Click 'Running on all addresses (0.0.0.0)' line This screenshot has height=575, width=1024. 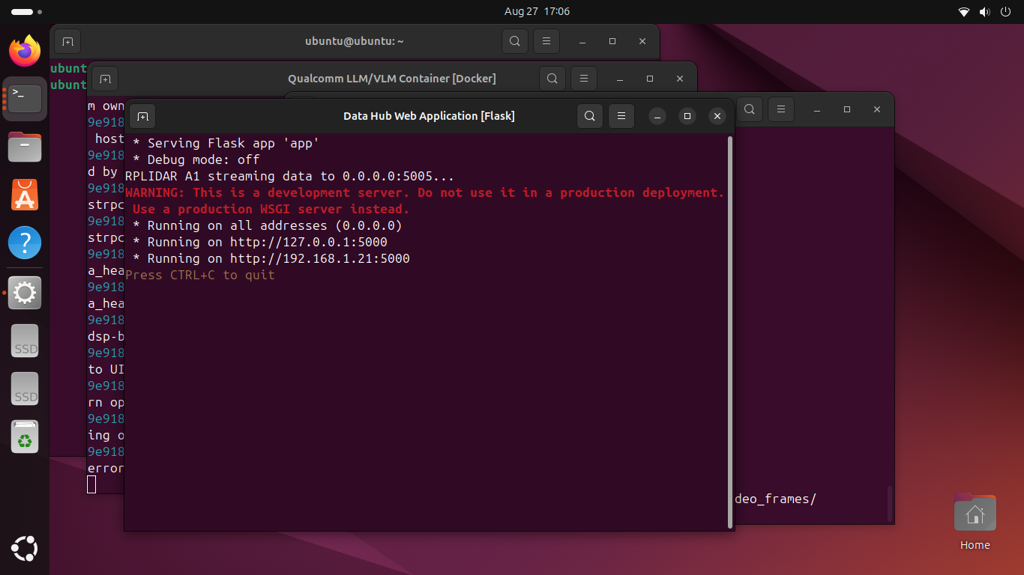coord(267,225)
